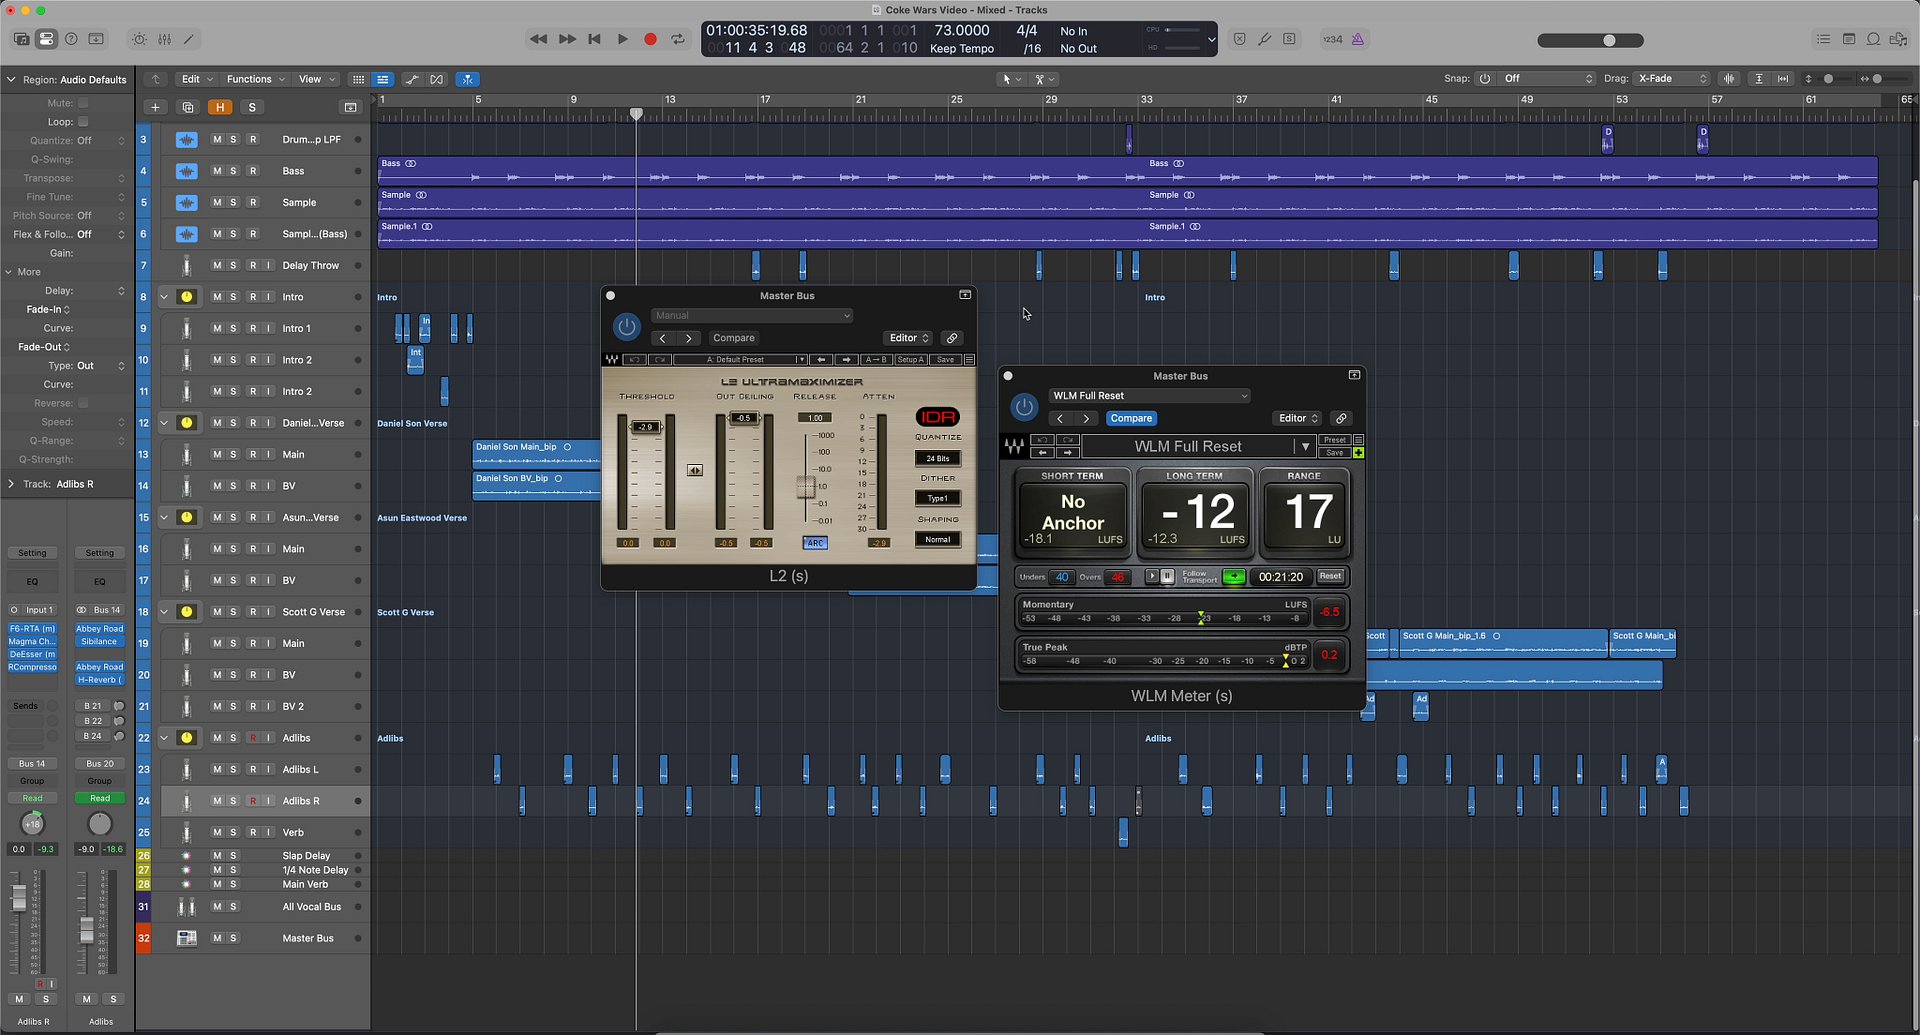Toggle Cycle mode in transport
Image resolution: width=1920 pixels, height=1035 pixels.
678,39
